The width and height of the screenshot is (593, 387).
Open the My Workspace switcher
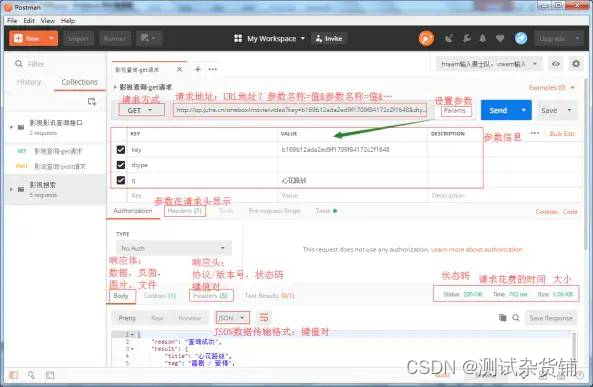269,39
